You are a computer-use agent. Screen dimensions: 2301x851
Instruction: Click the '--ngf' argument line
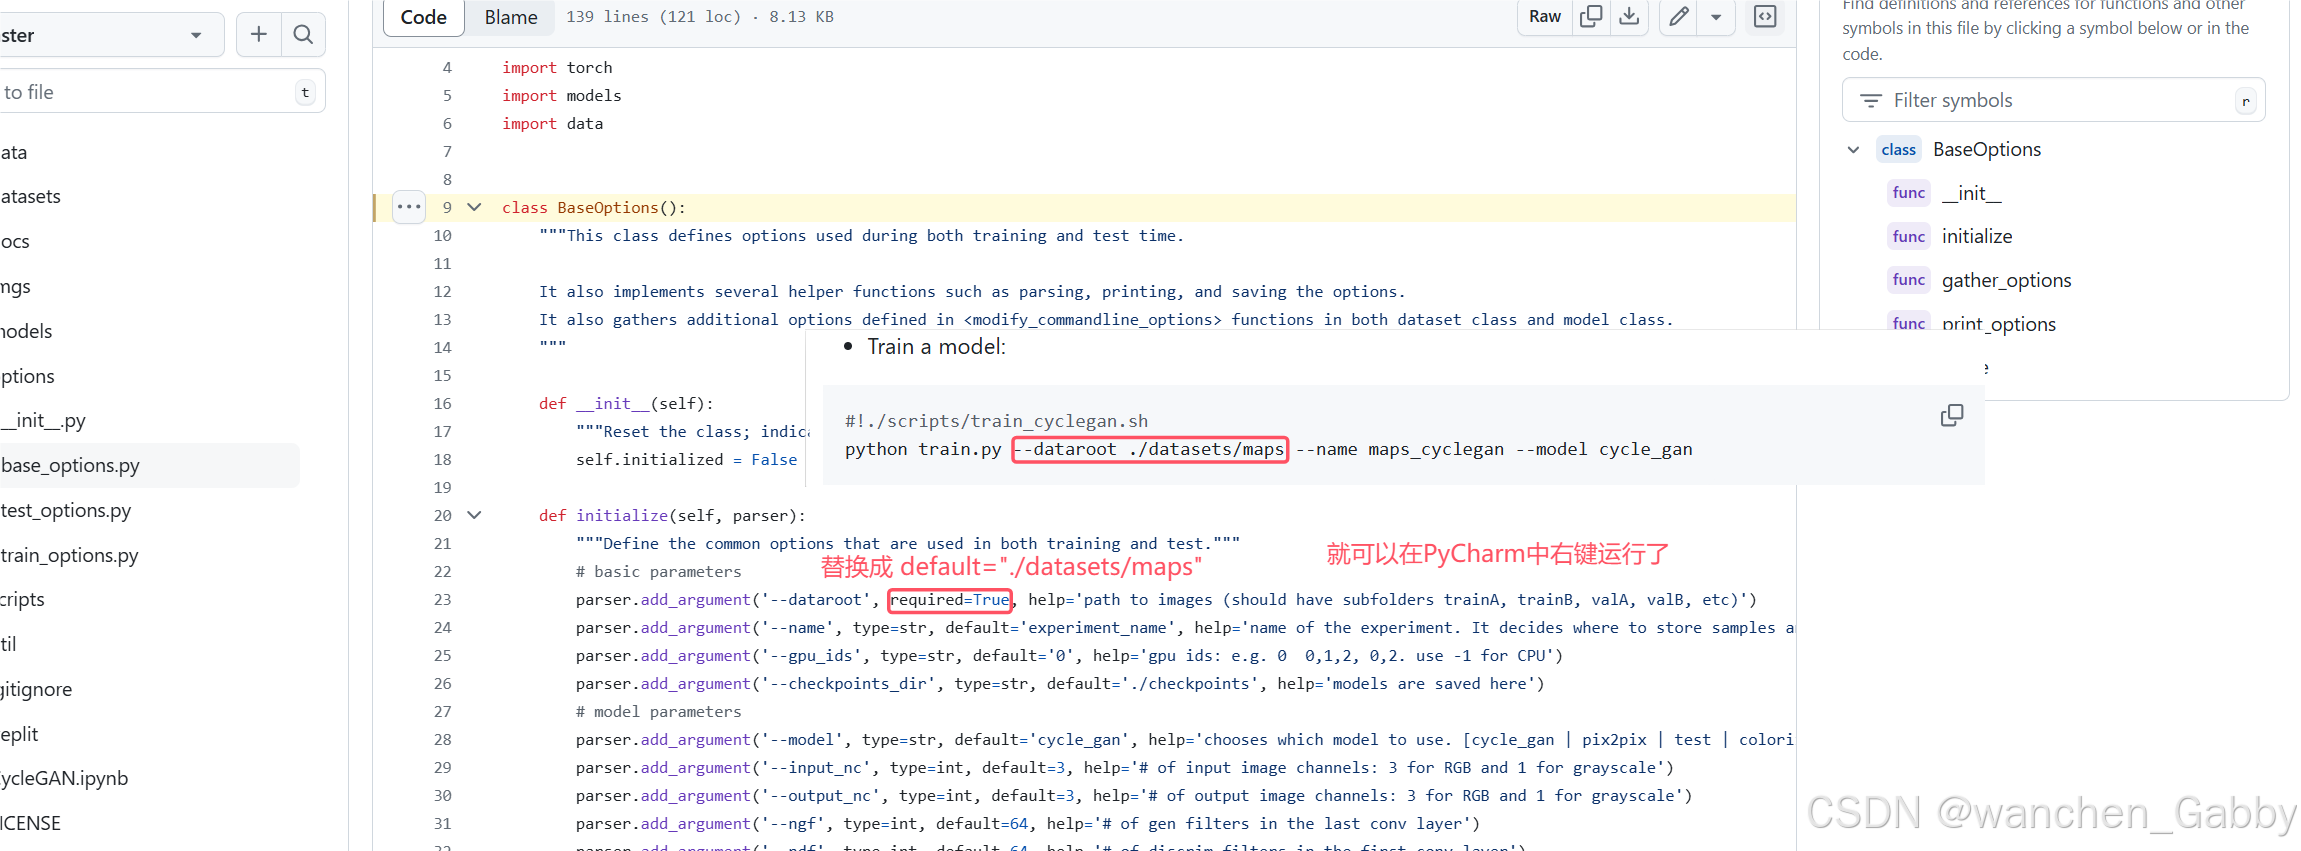click(x=1027, y=824)
